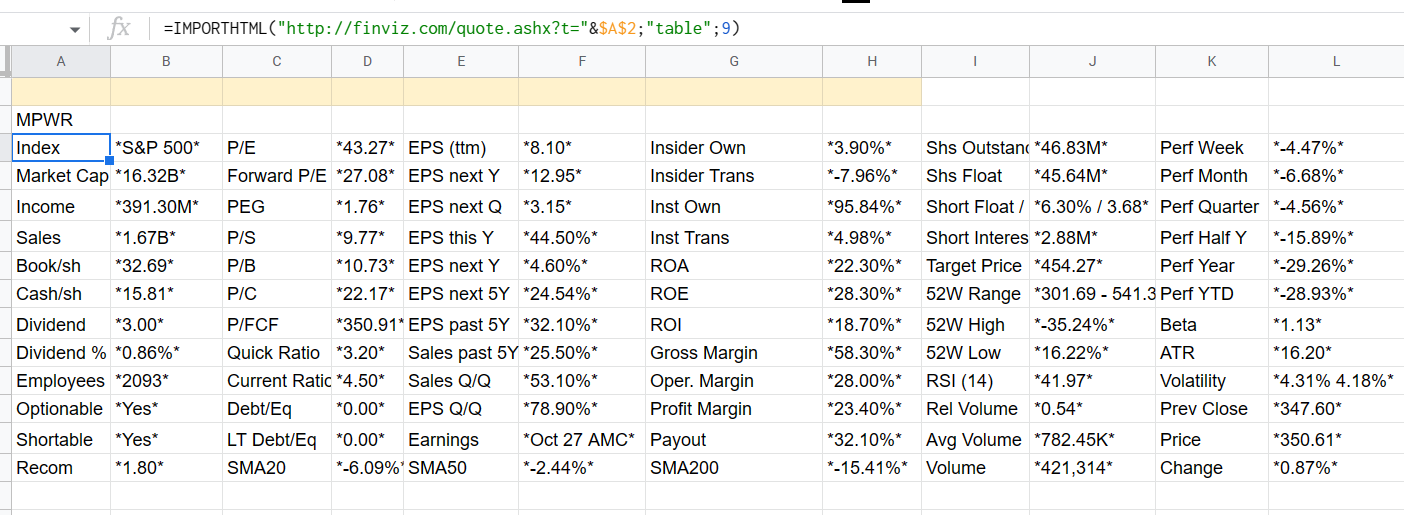Click the MPWR ticker cell
Screen dimensions: 1404x515
(x=61, y=120)
